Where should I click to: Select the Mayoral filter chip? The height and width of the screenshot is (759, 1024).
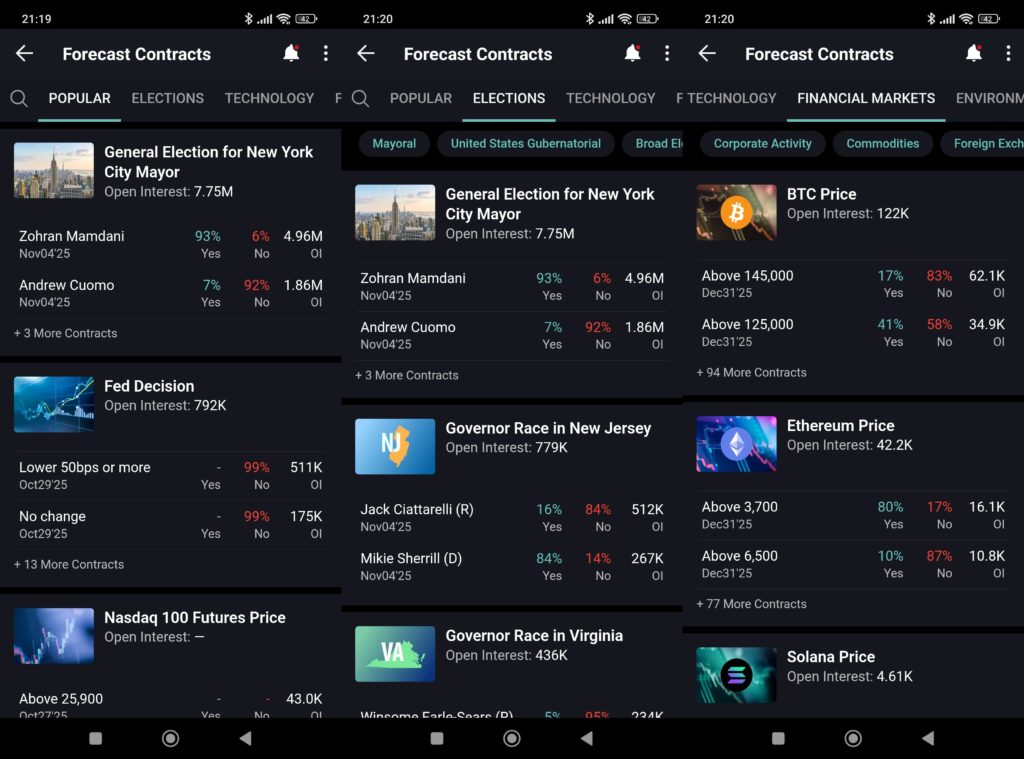click(394, 144)
